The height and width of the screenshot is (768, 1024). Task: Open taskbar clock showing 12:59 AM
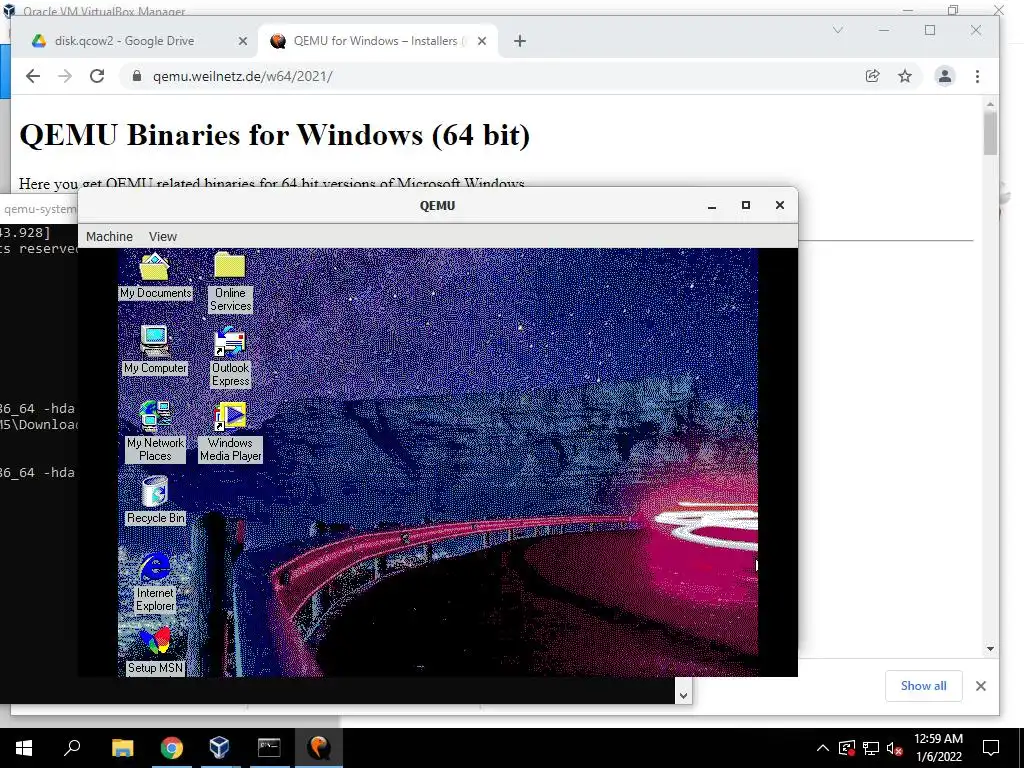938,748
